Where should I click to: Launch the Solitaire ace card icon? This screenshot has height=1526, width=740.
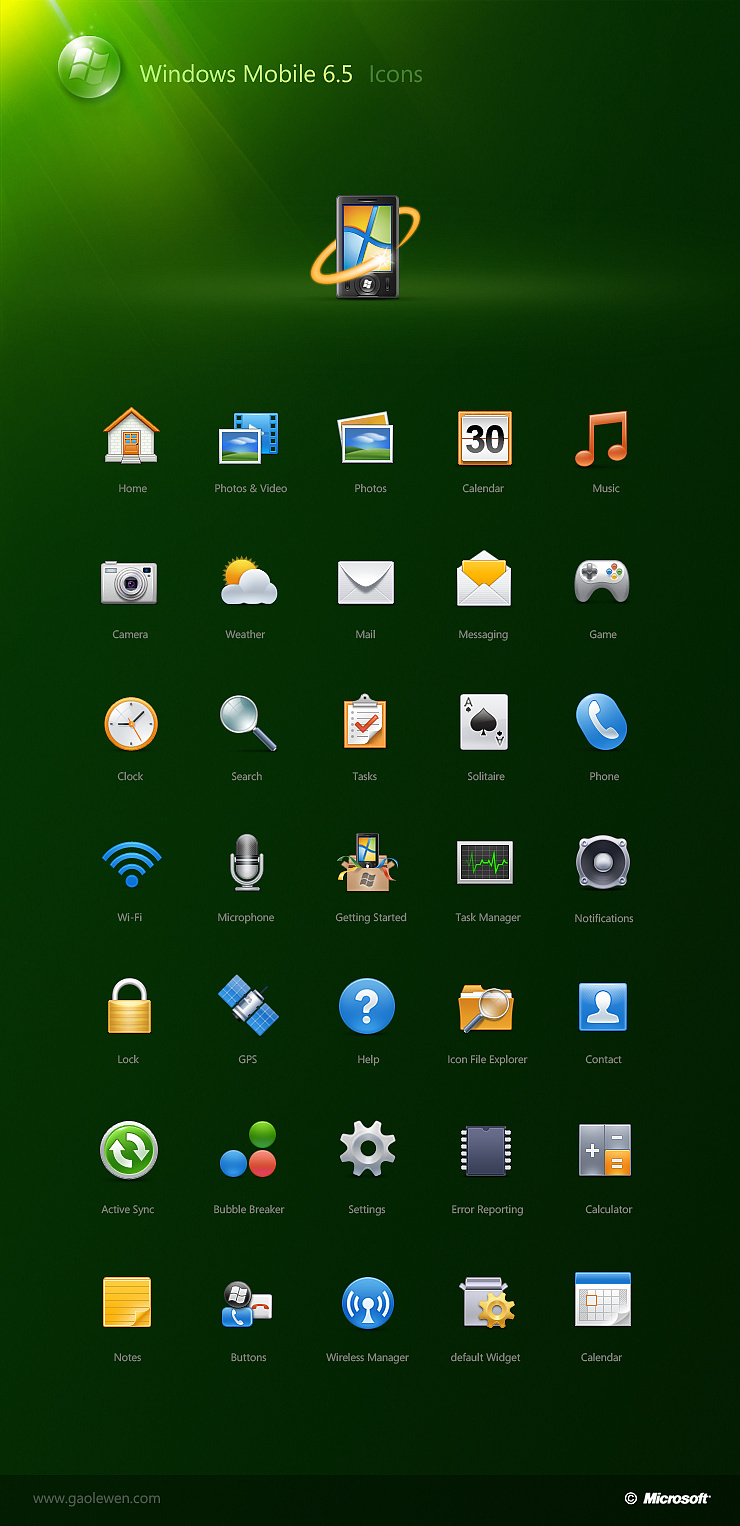(x=484, y=722)
